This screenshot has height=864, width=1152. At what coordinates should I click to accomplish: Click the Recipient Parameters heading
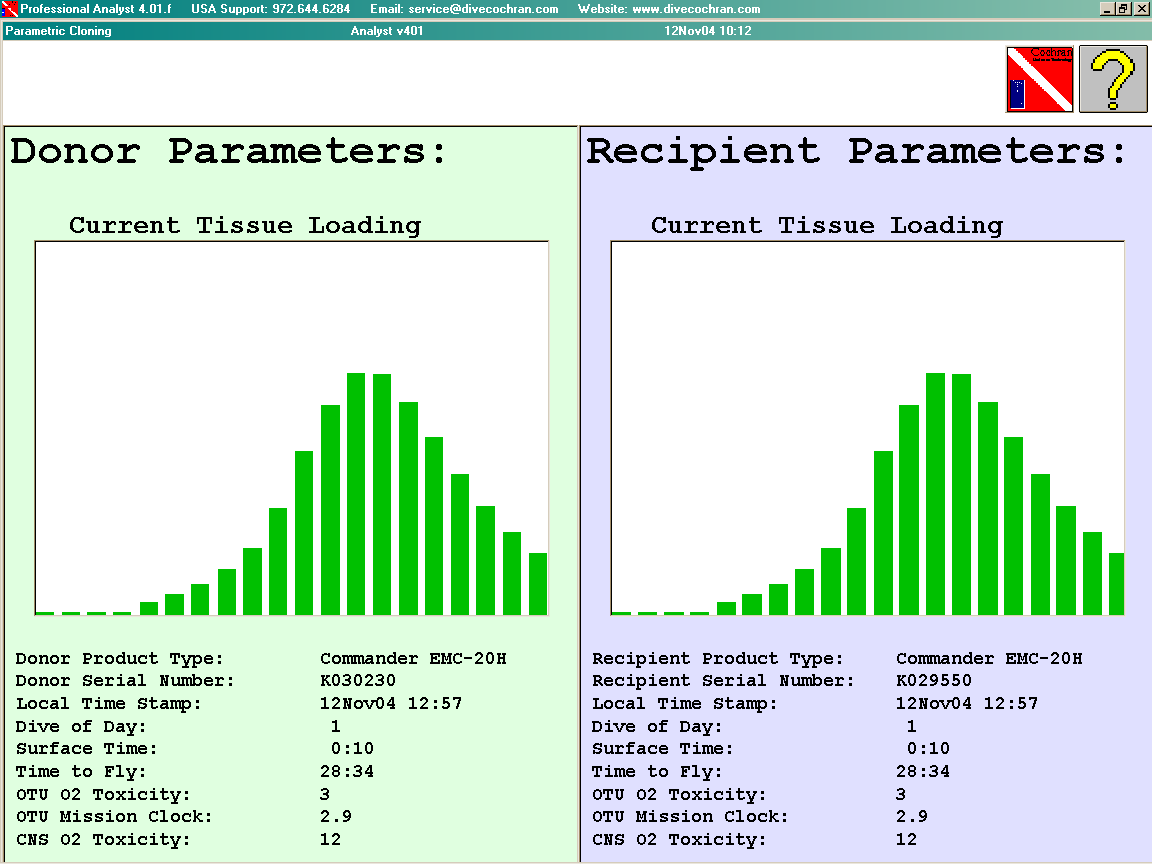tap(856, 151)
